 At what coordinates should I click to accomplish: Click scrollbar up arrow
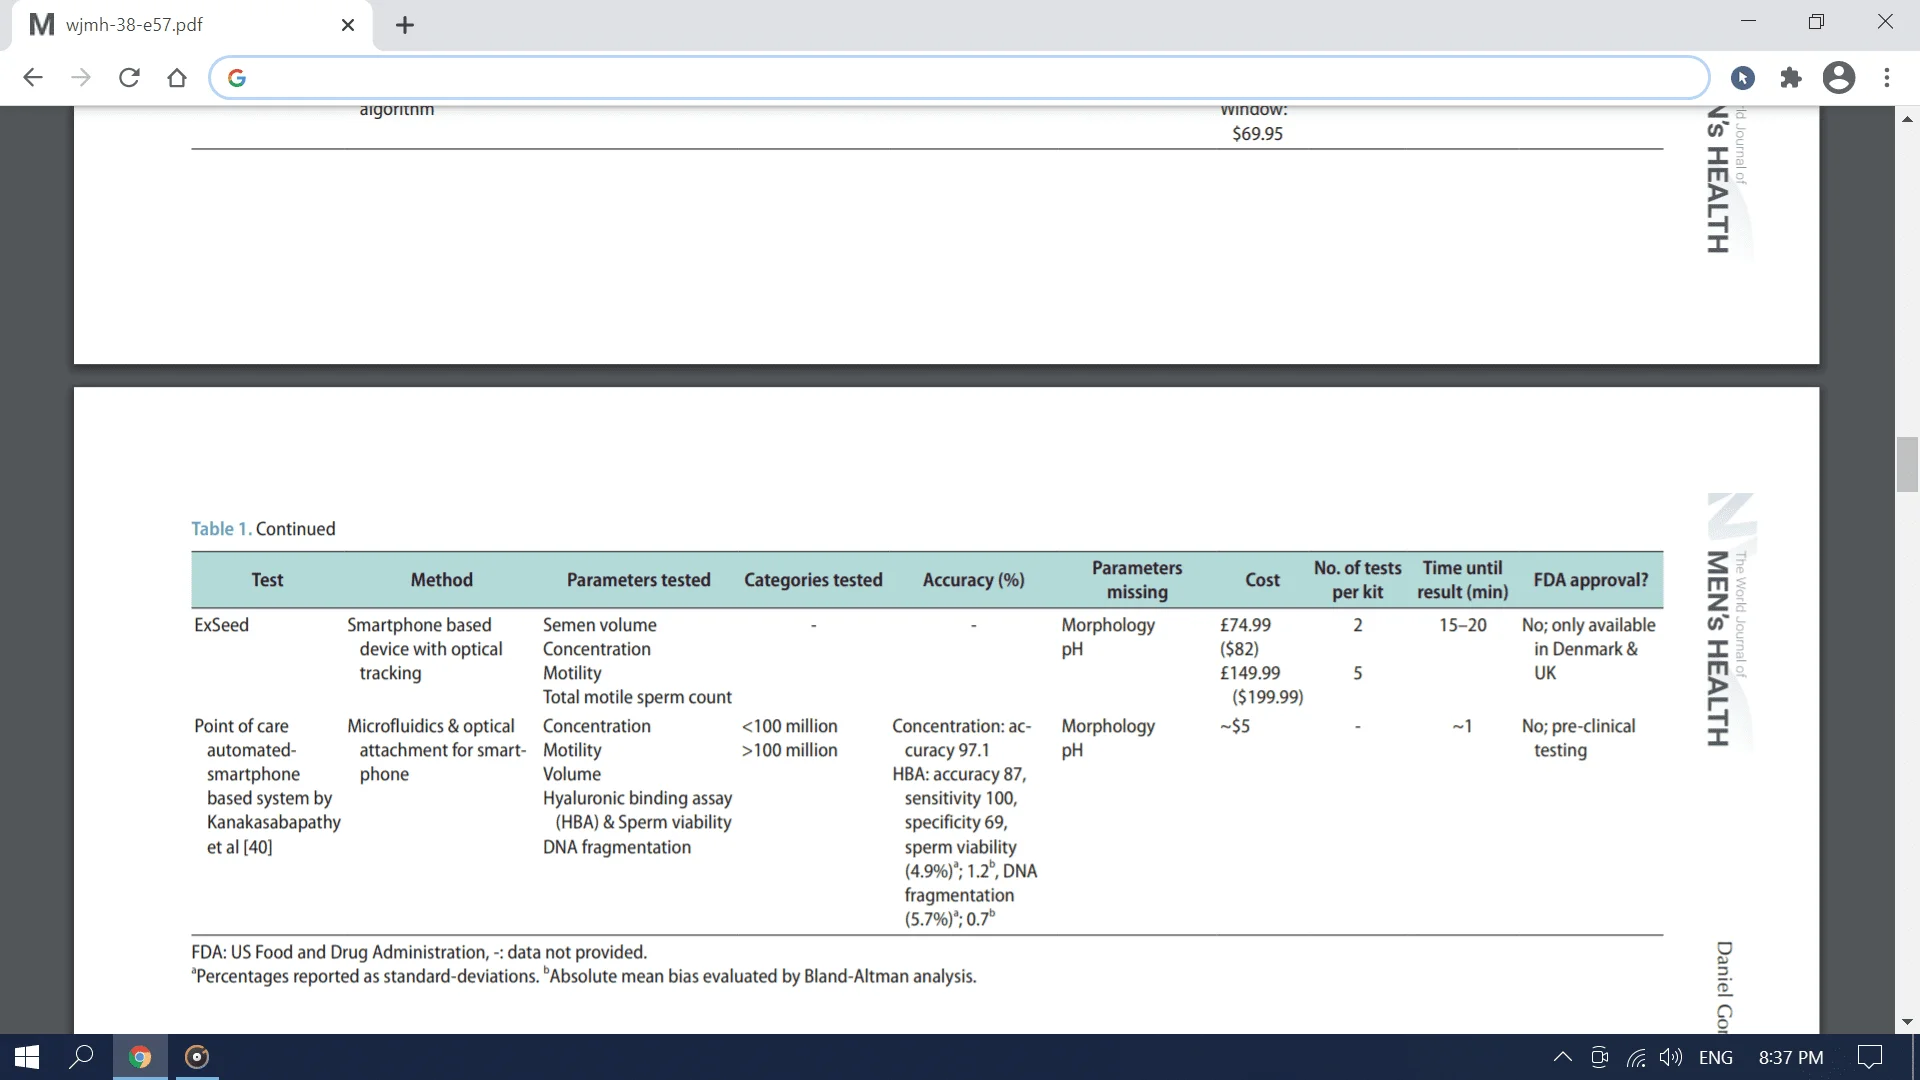point(1908,118)
